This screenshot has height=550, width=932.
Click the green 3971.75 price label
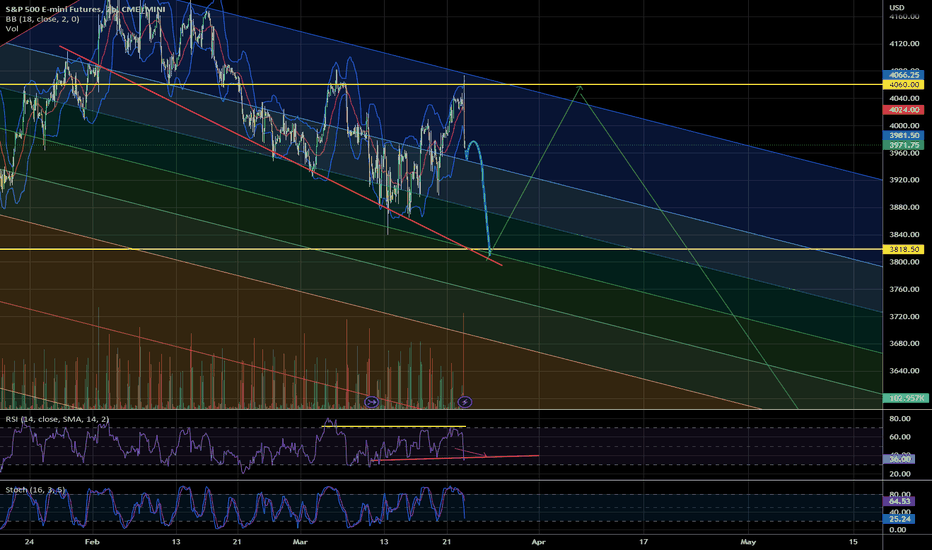pos(904,145)
